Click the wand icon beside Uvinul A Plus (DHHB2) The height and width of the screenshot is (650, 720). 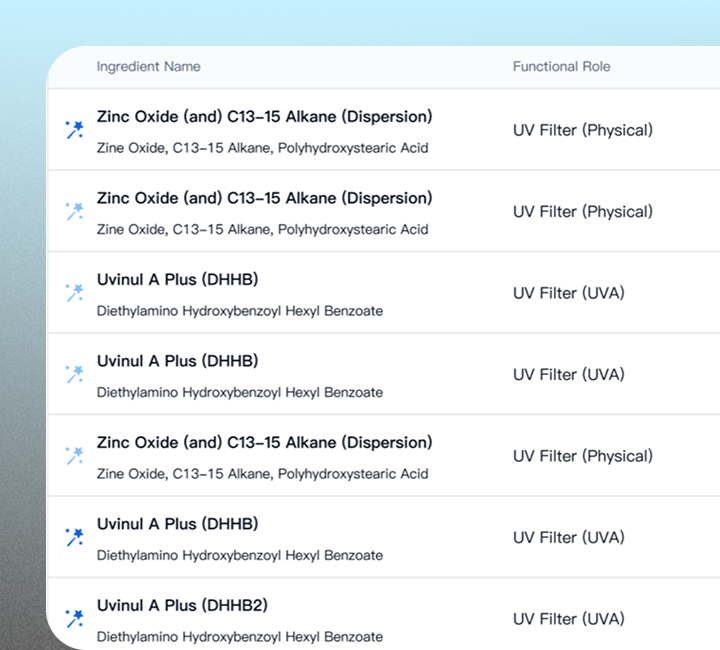pyautogui.click(x=74, y=619)
